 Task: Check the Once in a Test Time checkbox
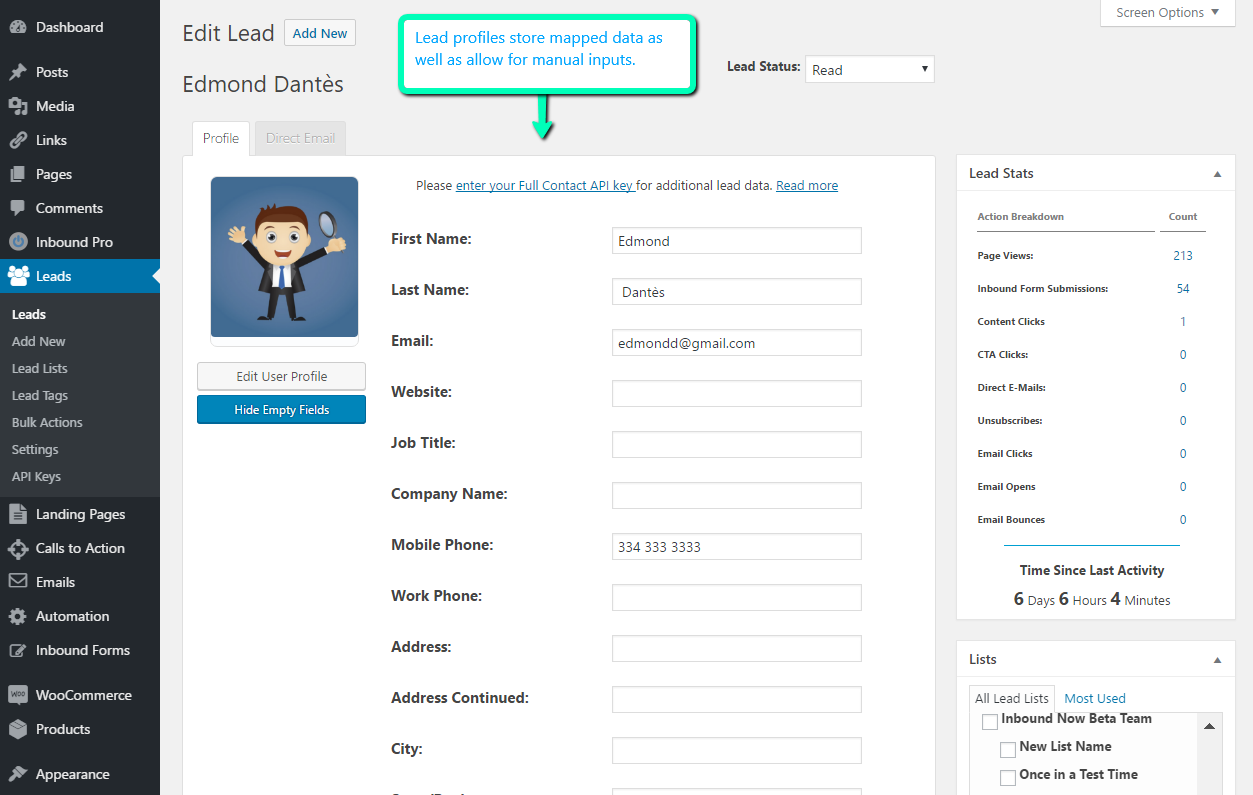click(1008, 778)
